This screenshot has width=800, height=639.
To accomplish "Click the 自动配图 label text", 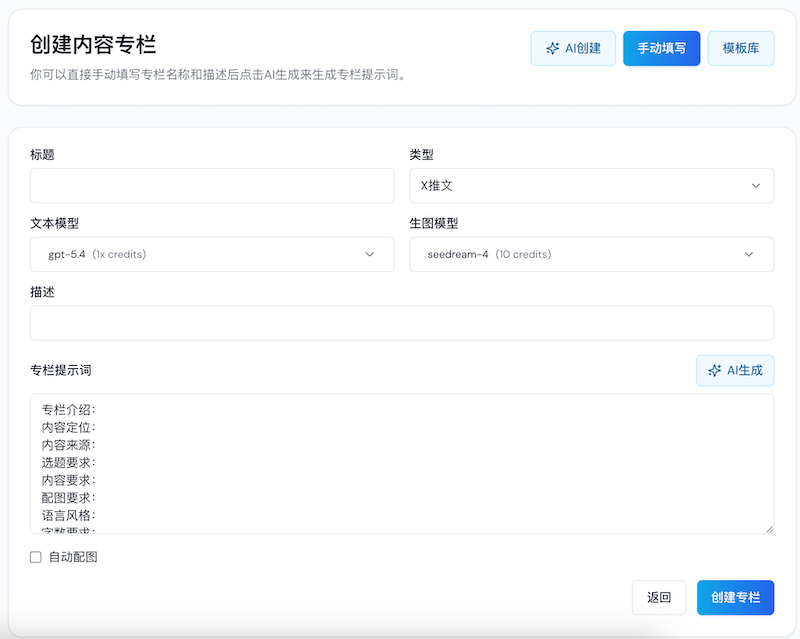I will coord(73,557).
